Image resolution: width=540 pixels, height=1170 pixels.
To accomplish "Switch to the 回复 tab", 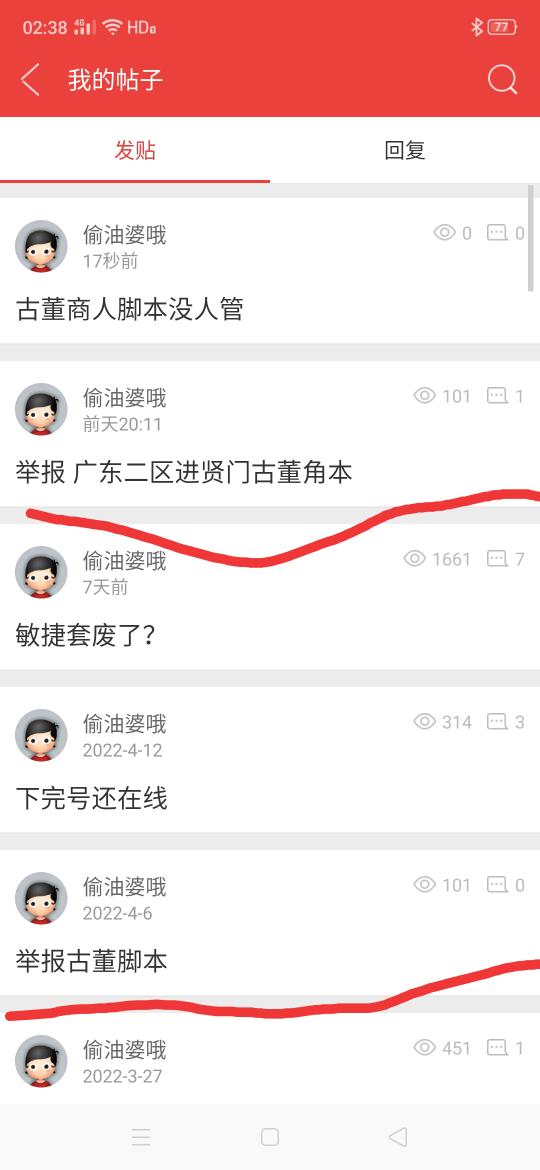I will (x=405, y=150).
